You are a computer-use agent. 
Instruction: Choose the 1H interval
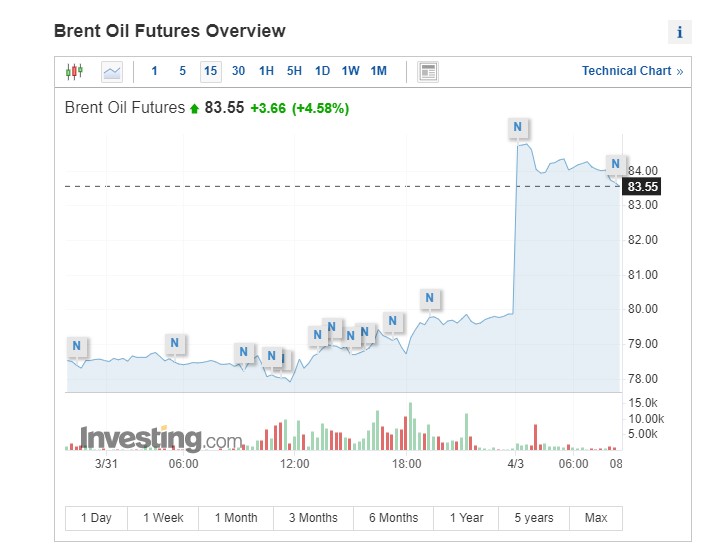coord(266,71)
